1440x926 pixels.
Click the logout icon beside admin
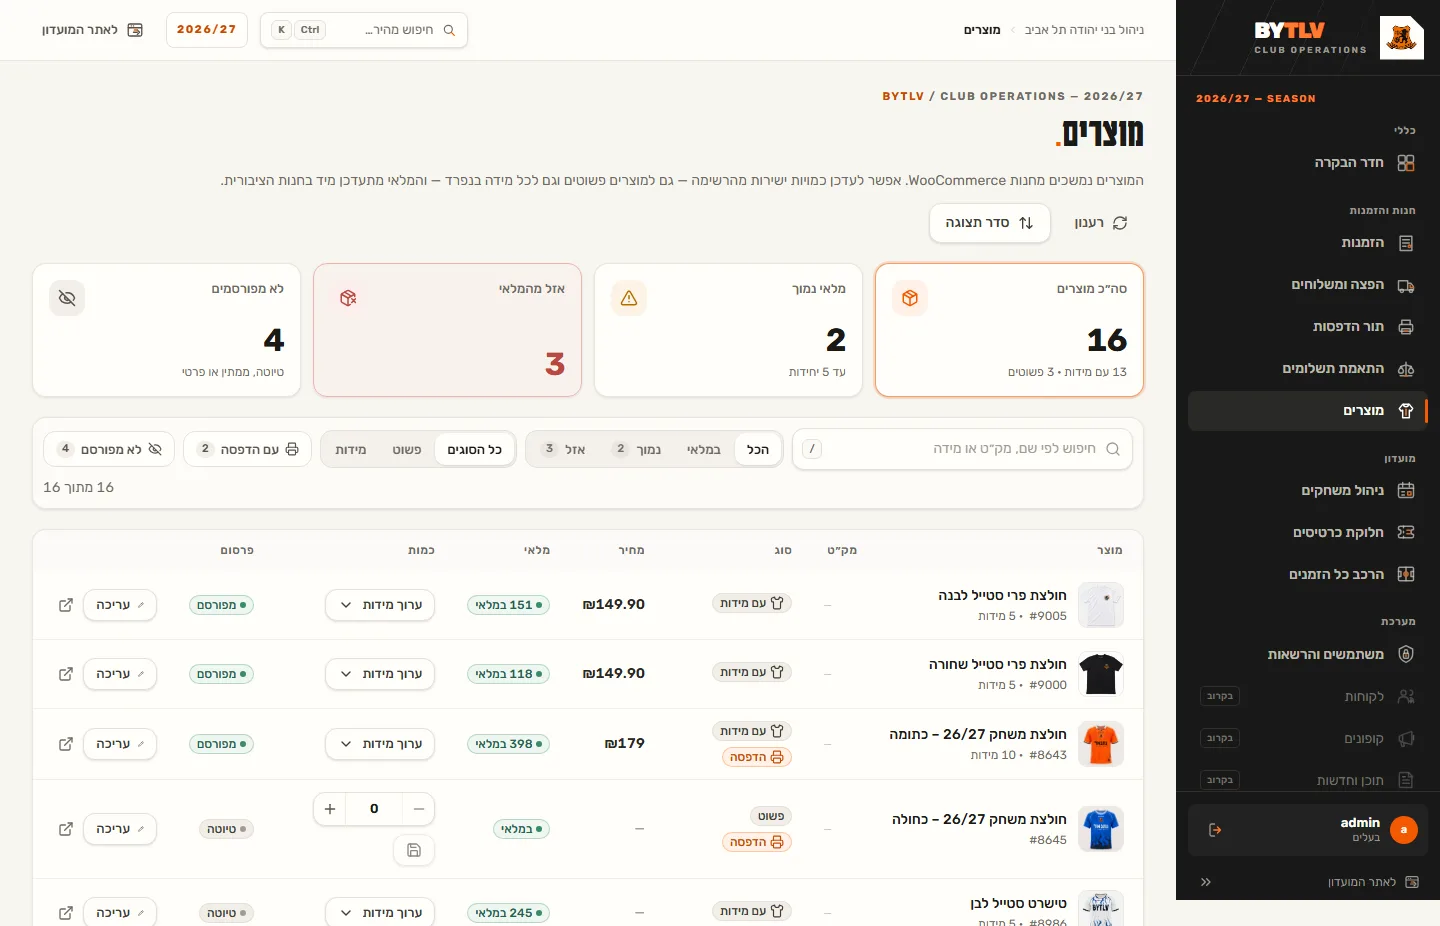(1215, 830)
